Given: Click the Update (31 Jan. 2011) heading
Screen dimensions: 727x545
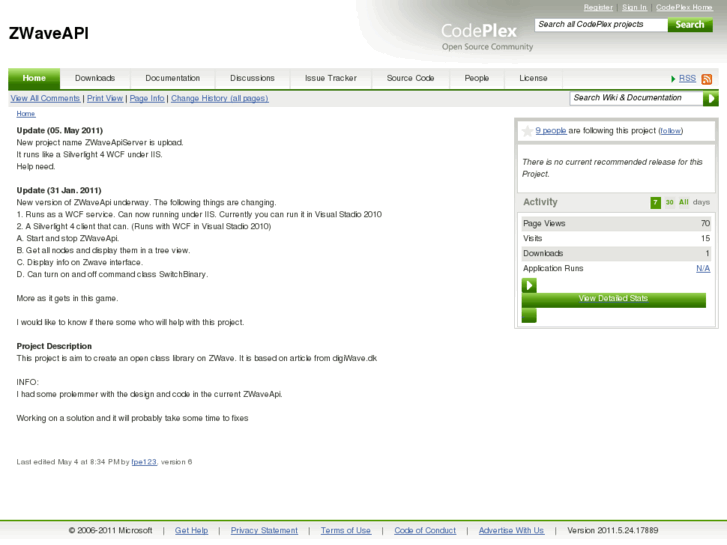Looking at the screenshot, I should (59, 191).
